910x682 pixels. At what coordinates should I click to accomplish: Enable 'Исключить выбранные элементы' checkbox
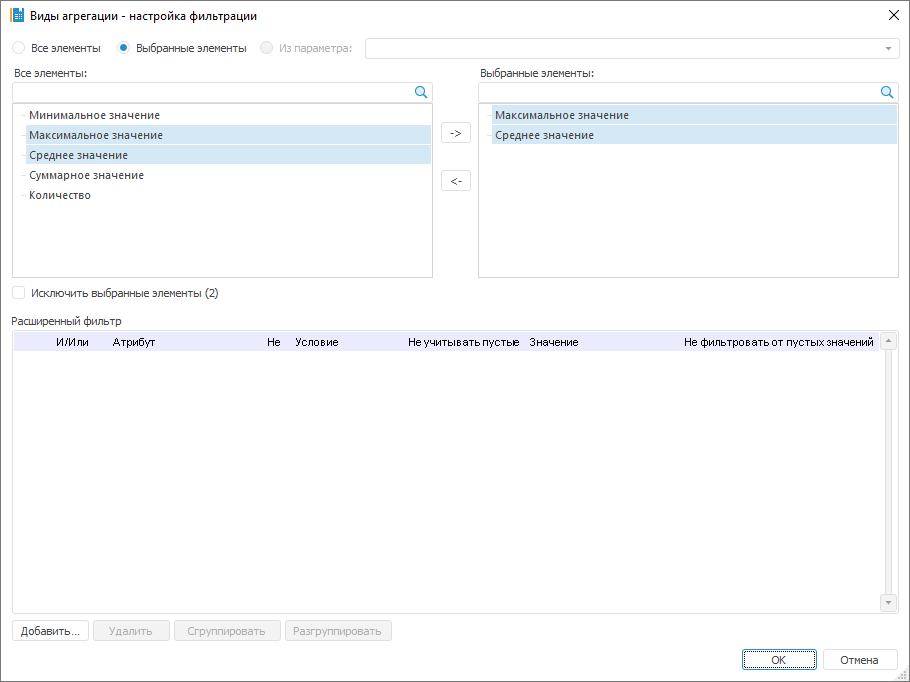click(x=19, y=293)
